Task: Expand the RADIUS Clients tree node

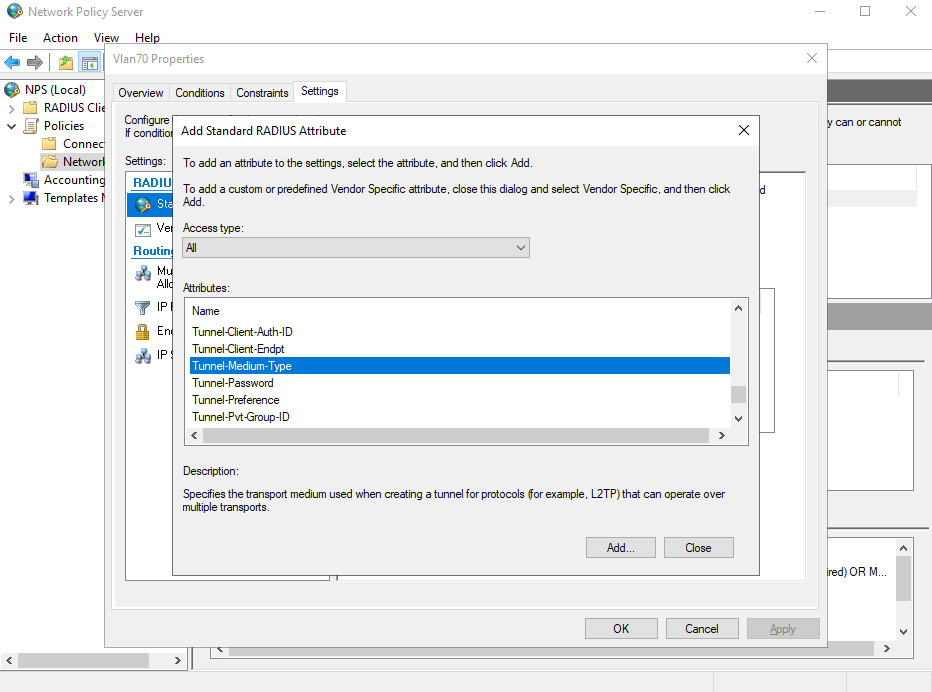Action: 11,108
